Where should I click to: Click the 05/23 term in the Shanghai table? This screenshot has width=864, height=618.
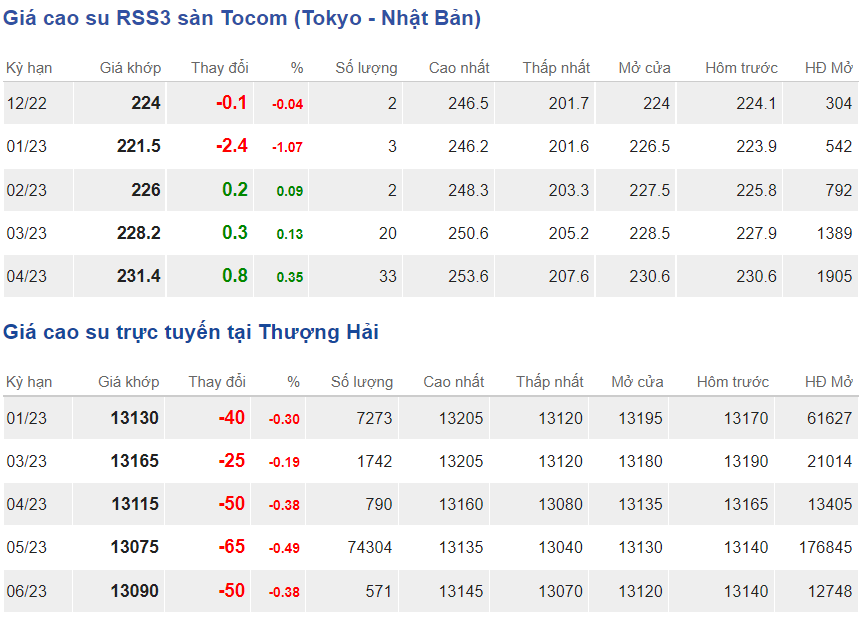[27, 548]
